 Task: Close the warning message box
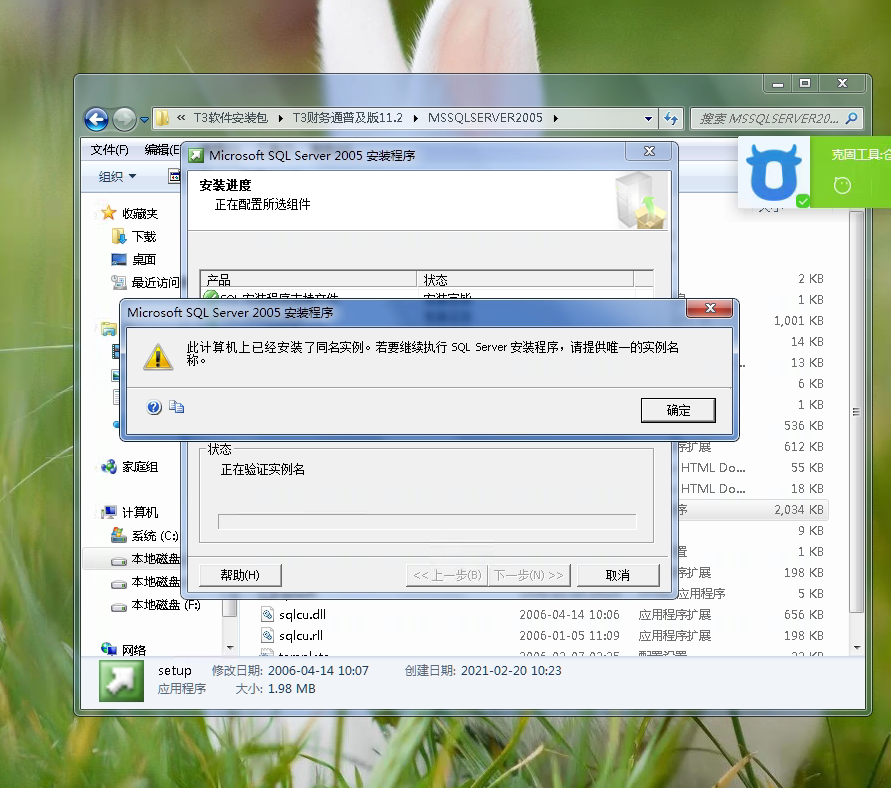pos(710,308)
